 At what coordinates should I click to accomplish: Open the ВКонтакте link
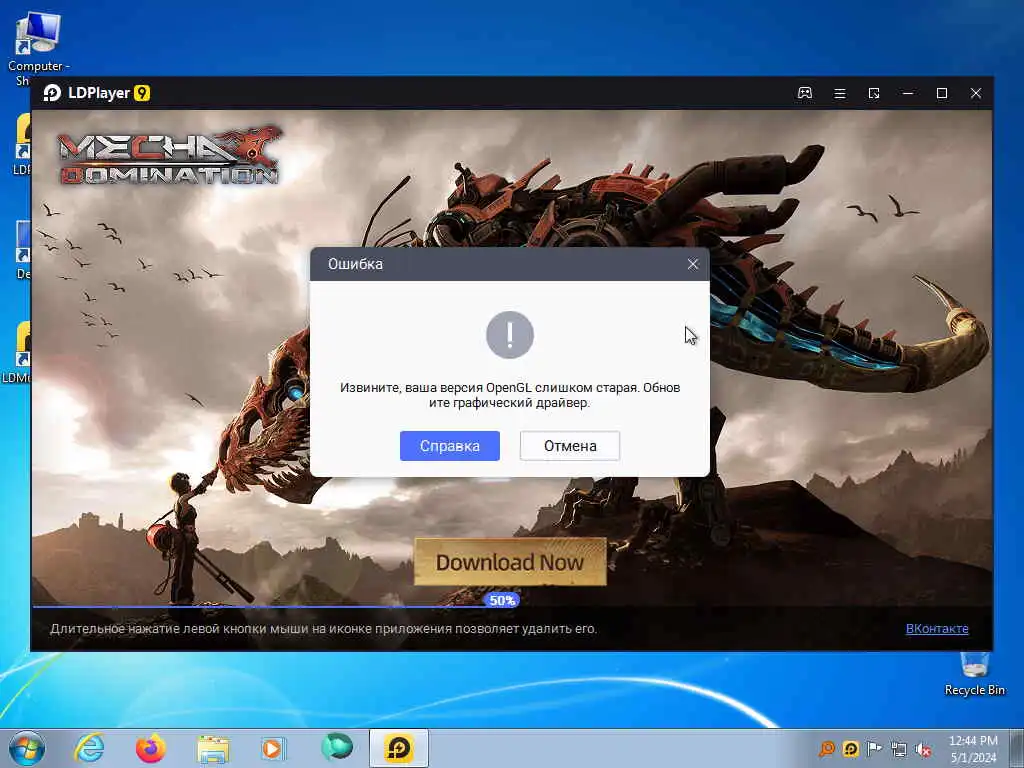point(936,629)
